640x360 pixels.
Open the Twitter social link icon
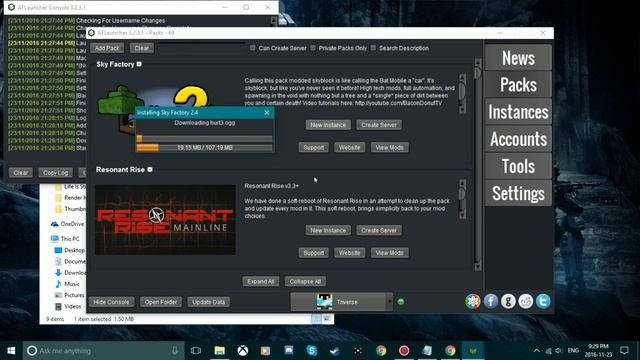[x=543, y=302]
